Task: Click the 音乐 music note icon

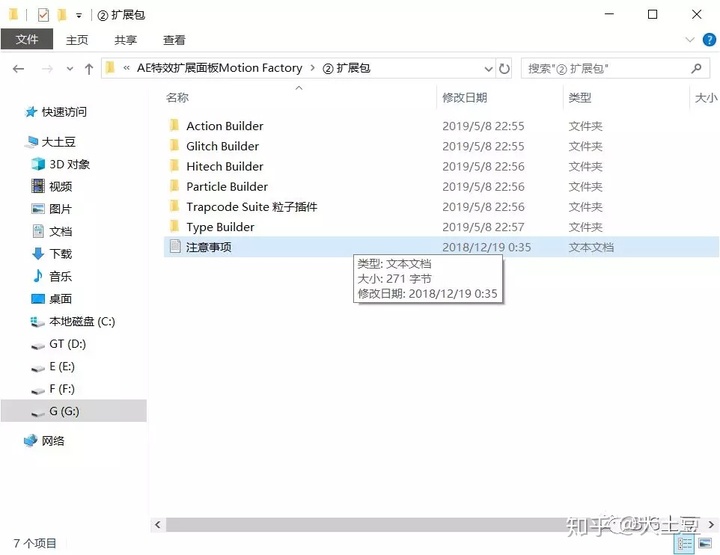Action: click(x=38, y=275)
